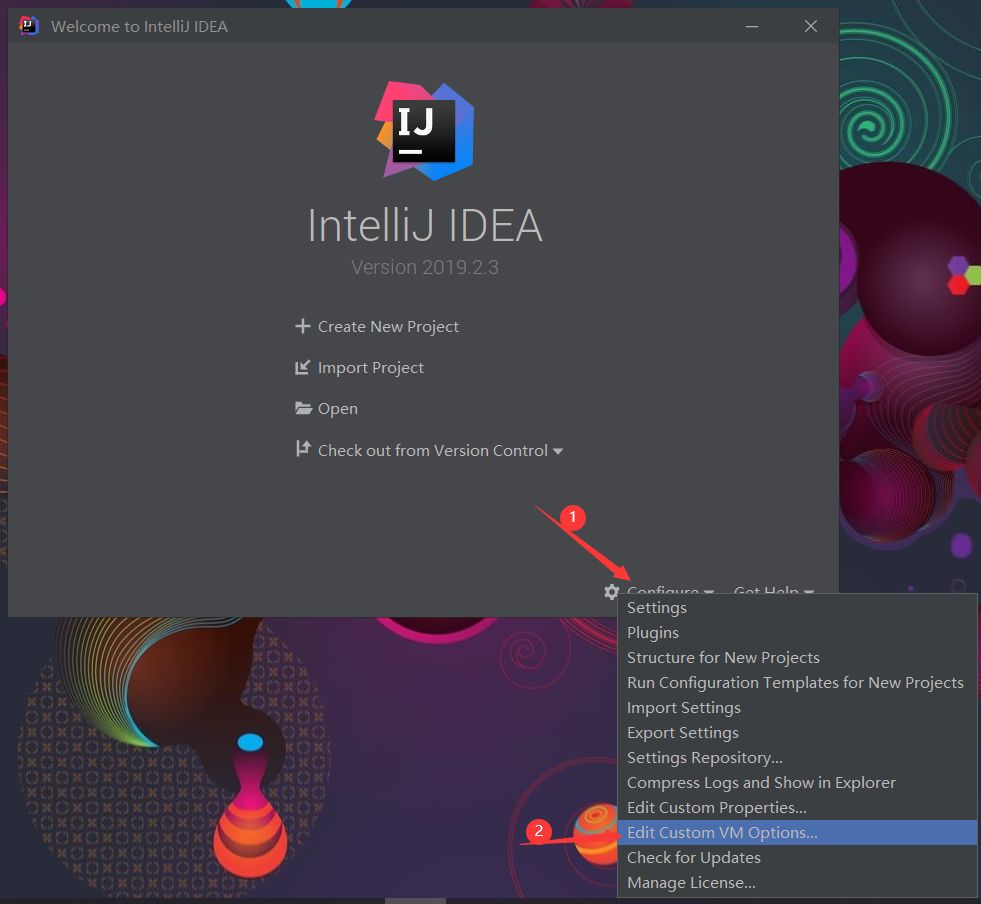Open the Import Project link
Screen dimensions: 981x904
pyautogui.click(x=370, y=368)
